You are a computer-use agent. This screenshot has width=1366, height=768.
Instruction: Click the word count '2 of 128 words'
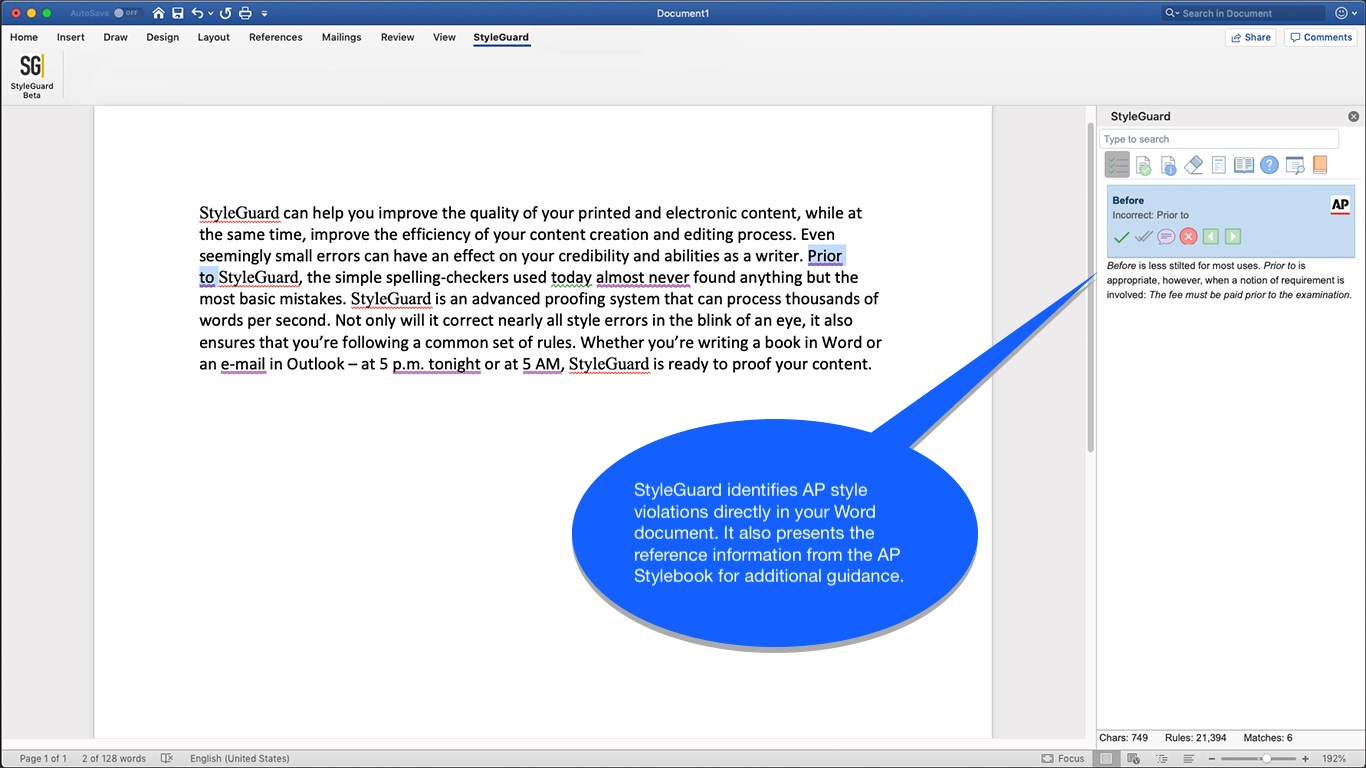pyautogui.click(x=114, y=759)
